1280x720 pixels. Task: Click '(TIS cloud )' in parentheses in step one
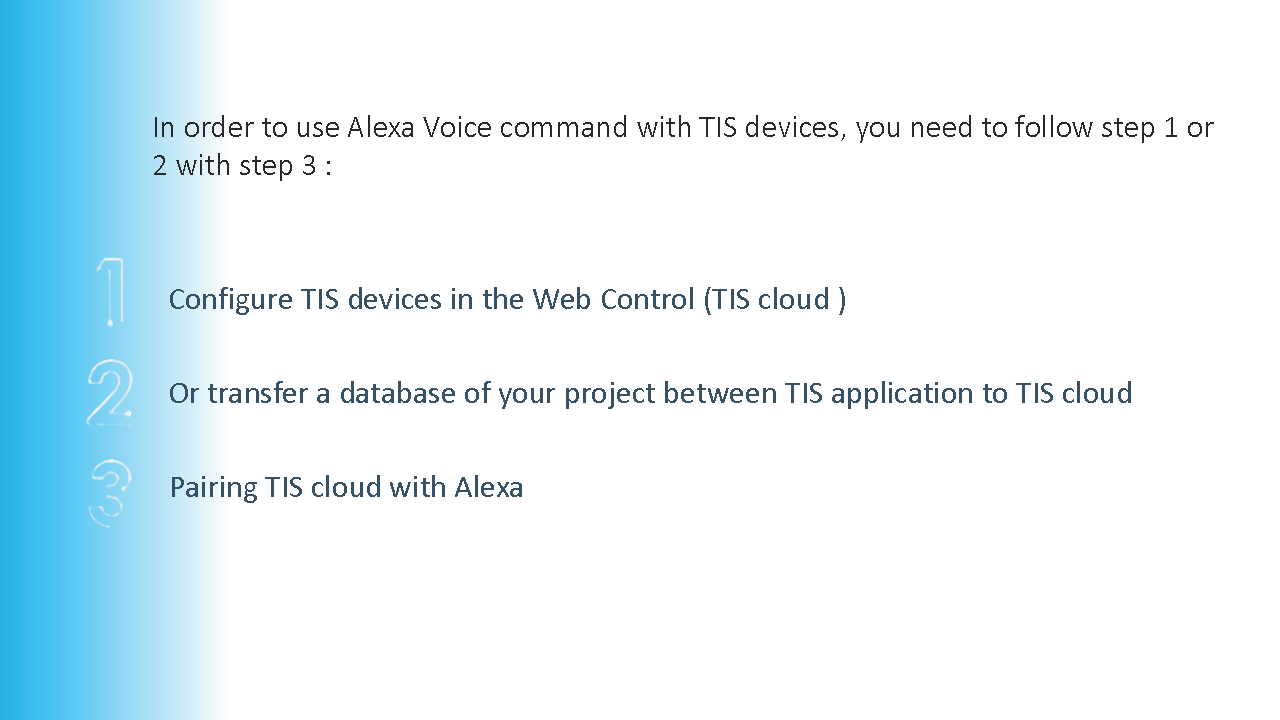pyautogui.click(x=774, y=299)
